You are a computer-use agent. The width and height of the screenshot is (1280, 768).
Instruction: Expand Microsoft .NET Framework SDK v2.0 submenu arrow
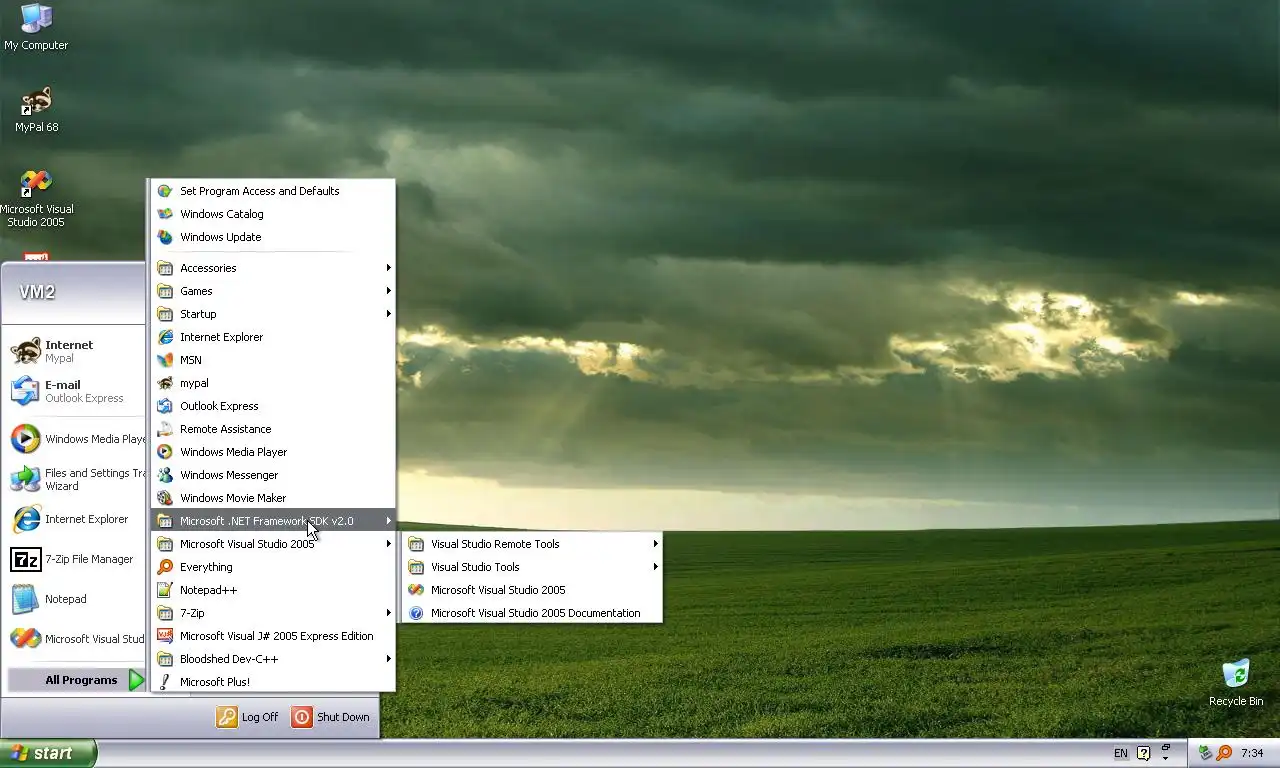(388, 521)
